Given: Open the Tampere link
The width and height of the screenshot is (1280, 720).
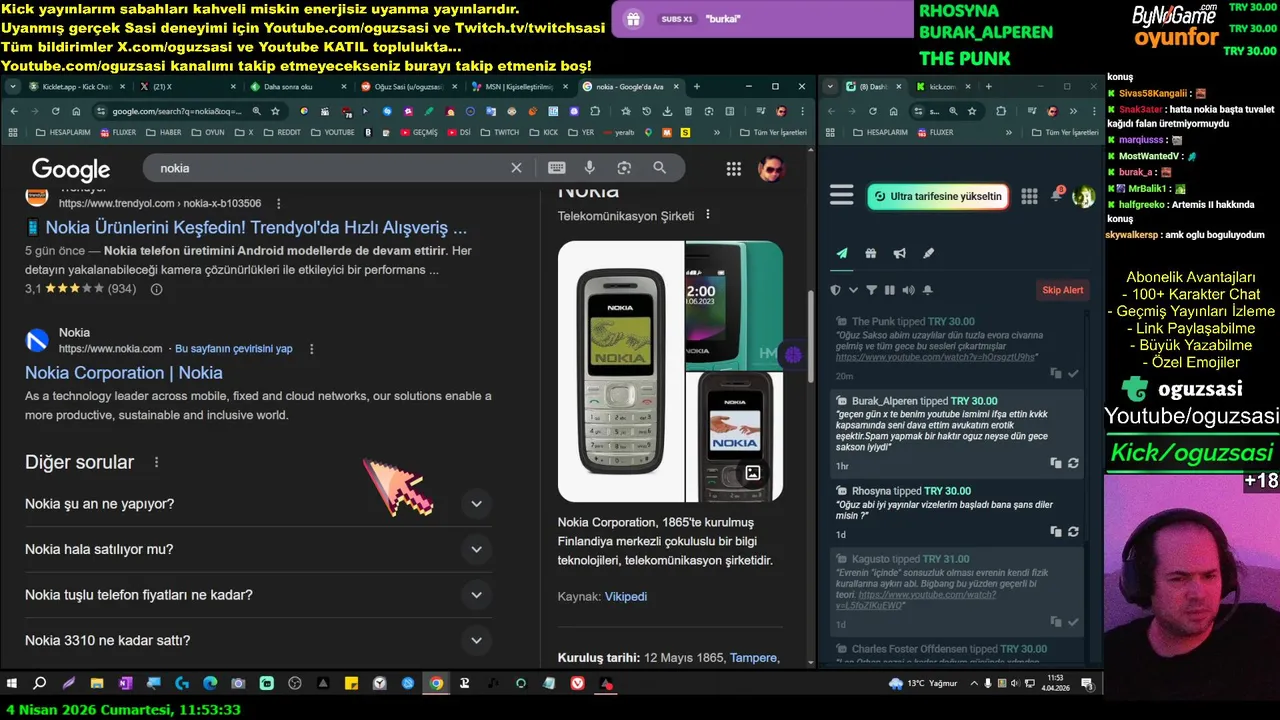Looking at the screenshot, I should [753, 658].
